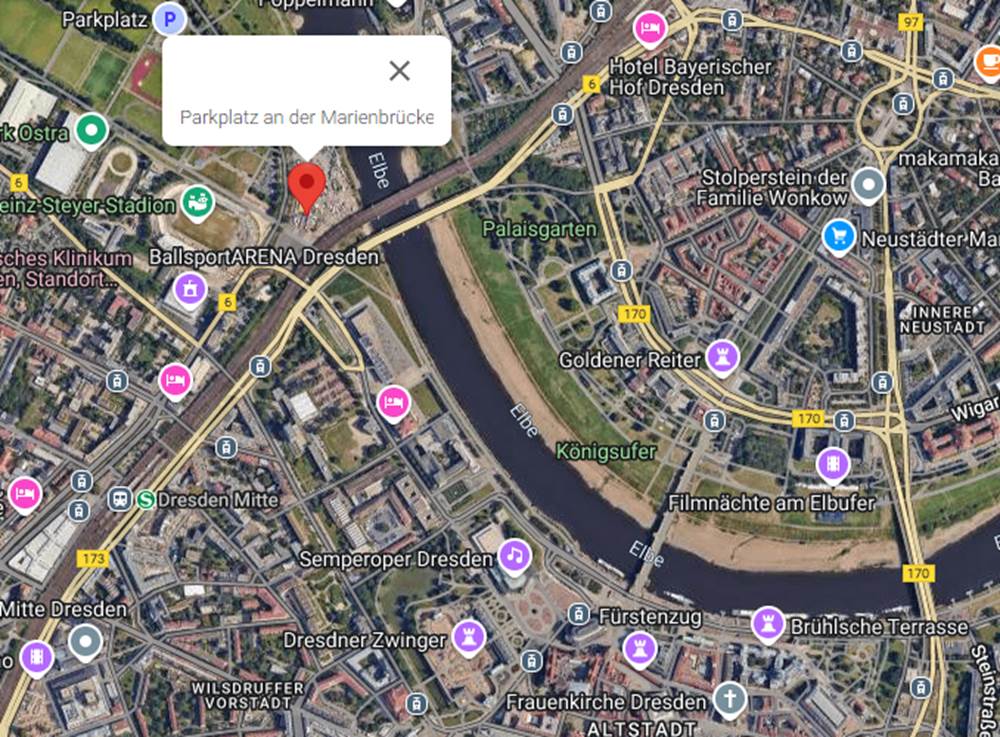Open the Heinz-Steyer-Stadion green stadium marker
Screen dimensions: 1000x737
tap(198, 203)
